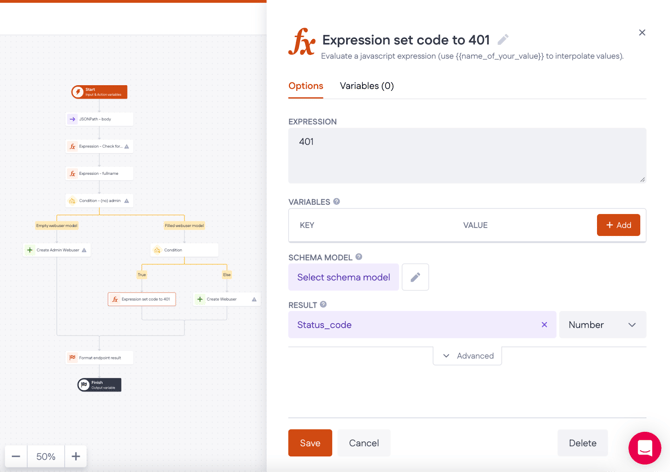The width and height of the screenshot is (670, 472).
Task: Zoom in the canvas with plus button
Action: click(76, 456)
